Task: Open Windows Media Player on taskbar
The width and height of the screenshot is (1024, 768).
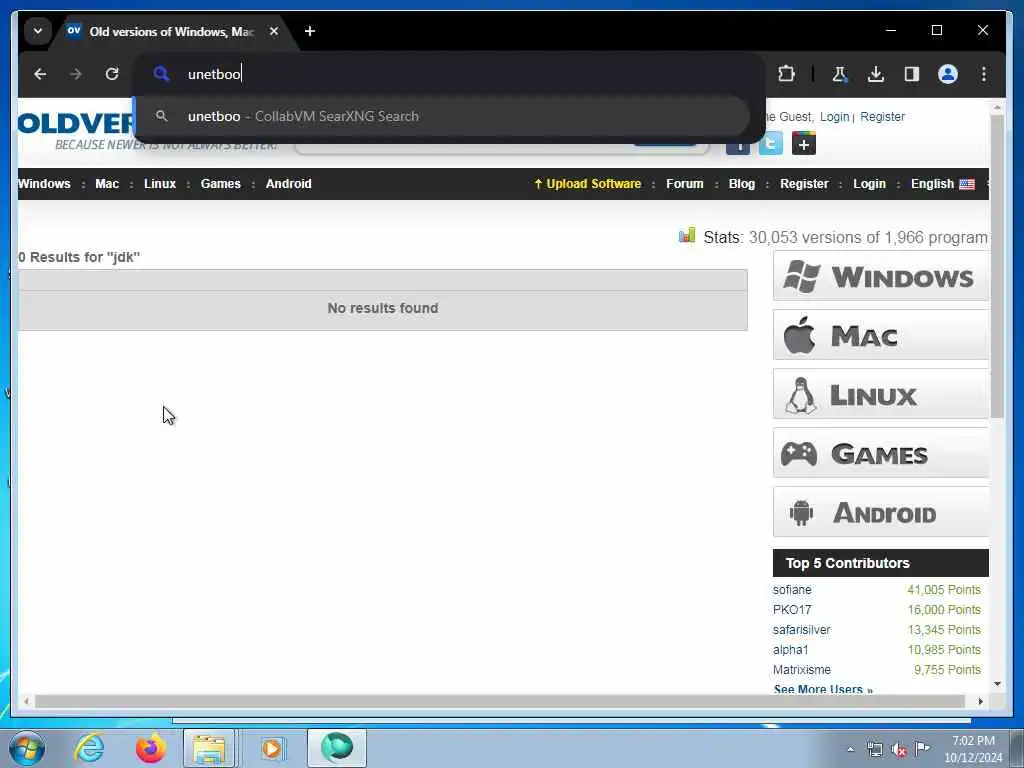Action: click(272, 748)
